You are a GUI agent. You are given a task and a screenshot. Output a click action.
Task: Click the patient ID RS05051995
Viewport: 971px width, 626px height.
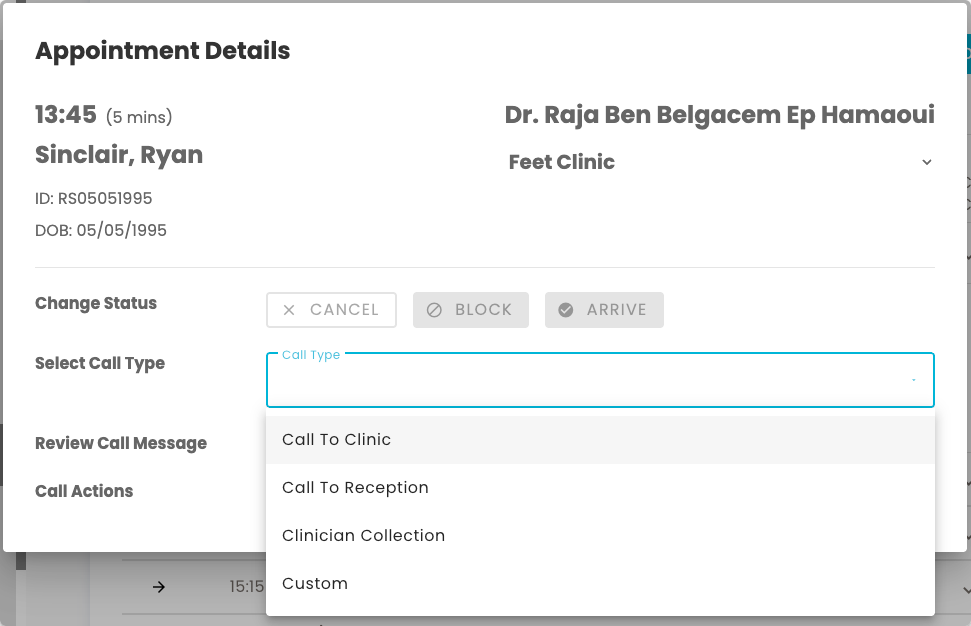pyautogui.click(x=94, y=198)
